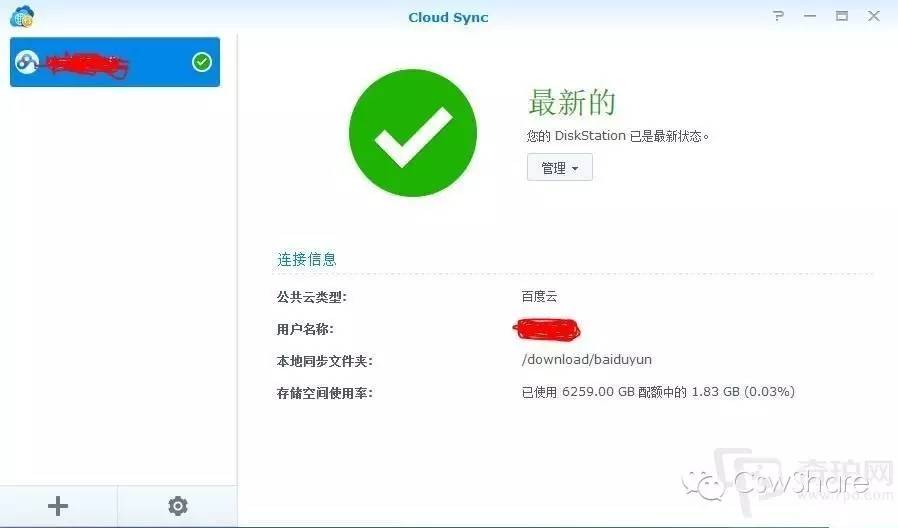The width and height of the screenshot is (898, 528).
Task: Maximize the Cloud Sync window
Action: (841, 16)
